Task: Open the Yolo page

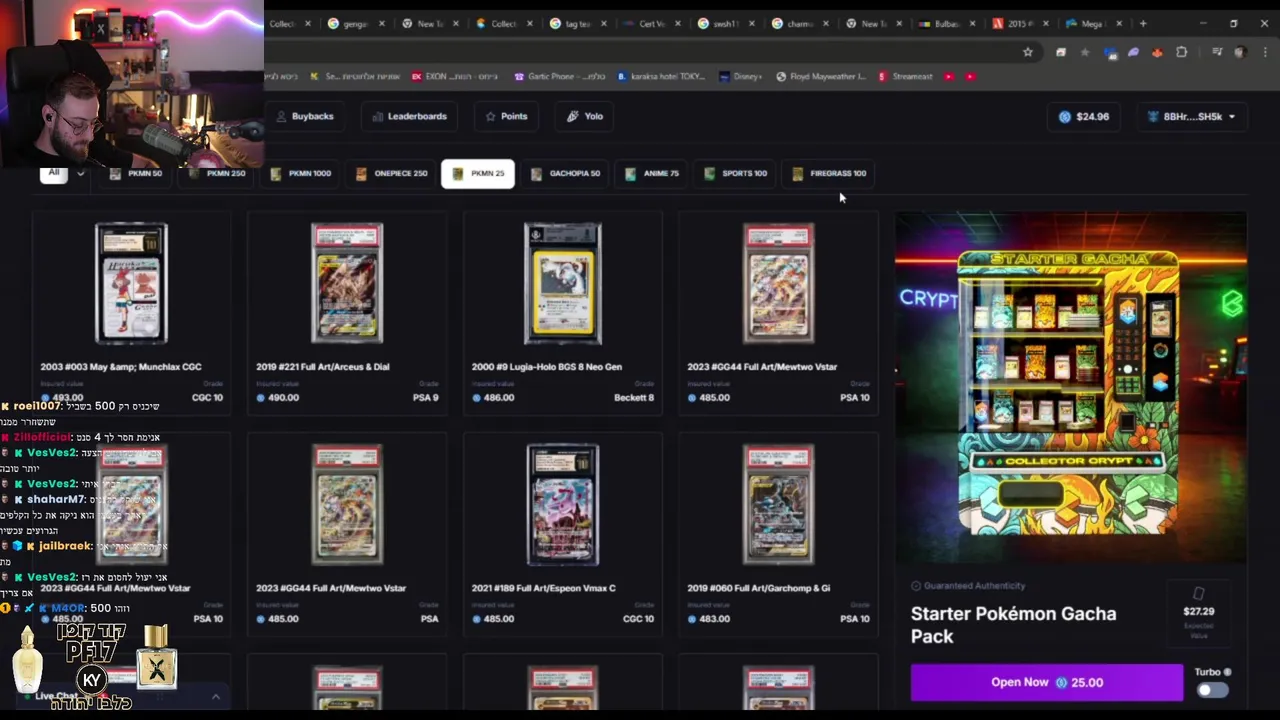Action: 585,116
